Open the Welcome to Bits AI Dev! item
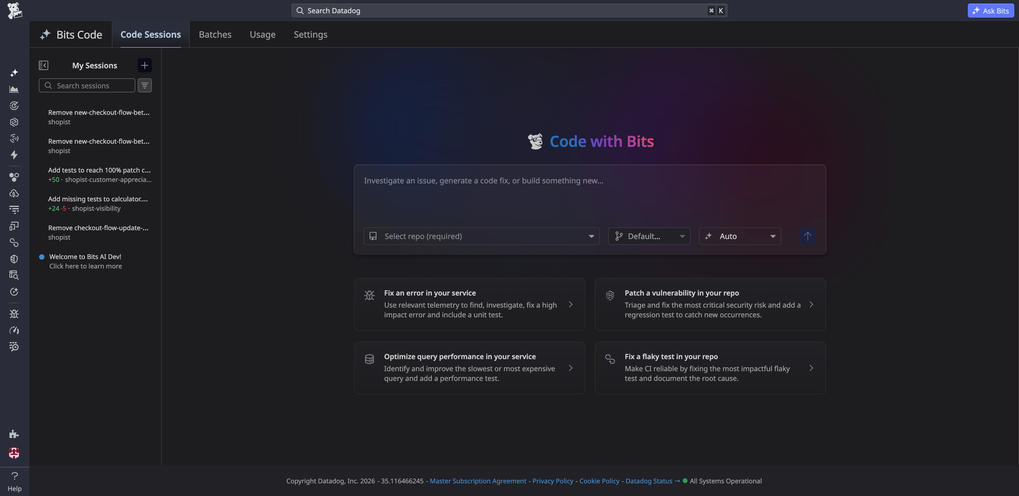 pyautogui.click(x=84, y=261)
